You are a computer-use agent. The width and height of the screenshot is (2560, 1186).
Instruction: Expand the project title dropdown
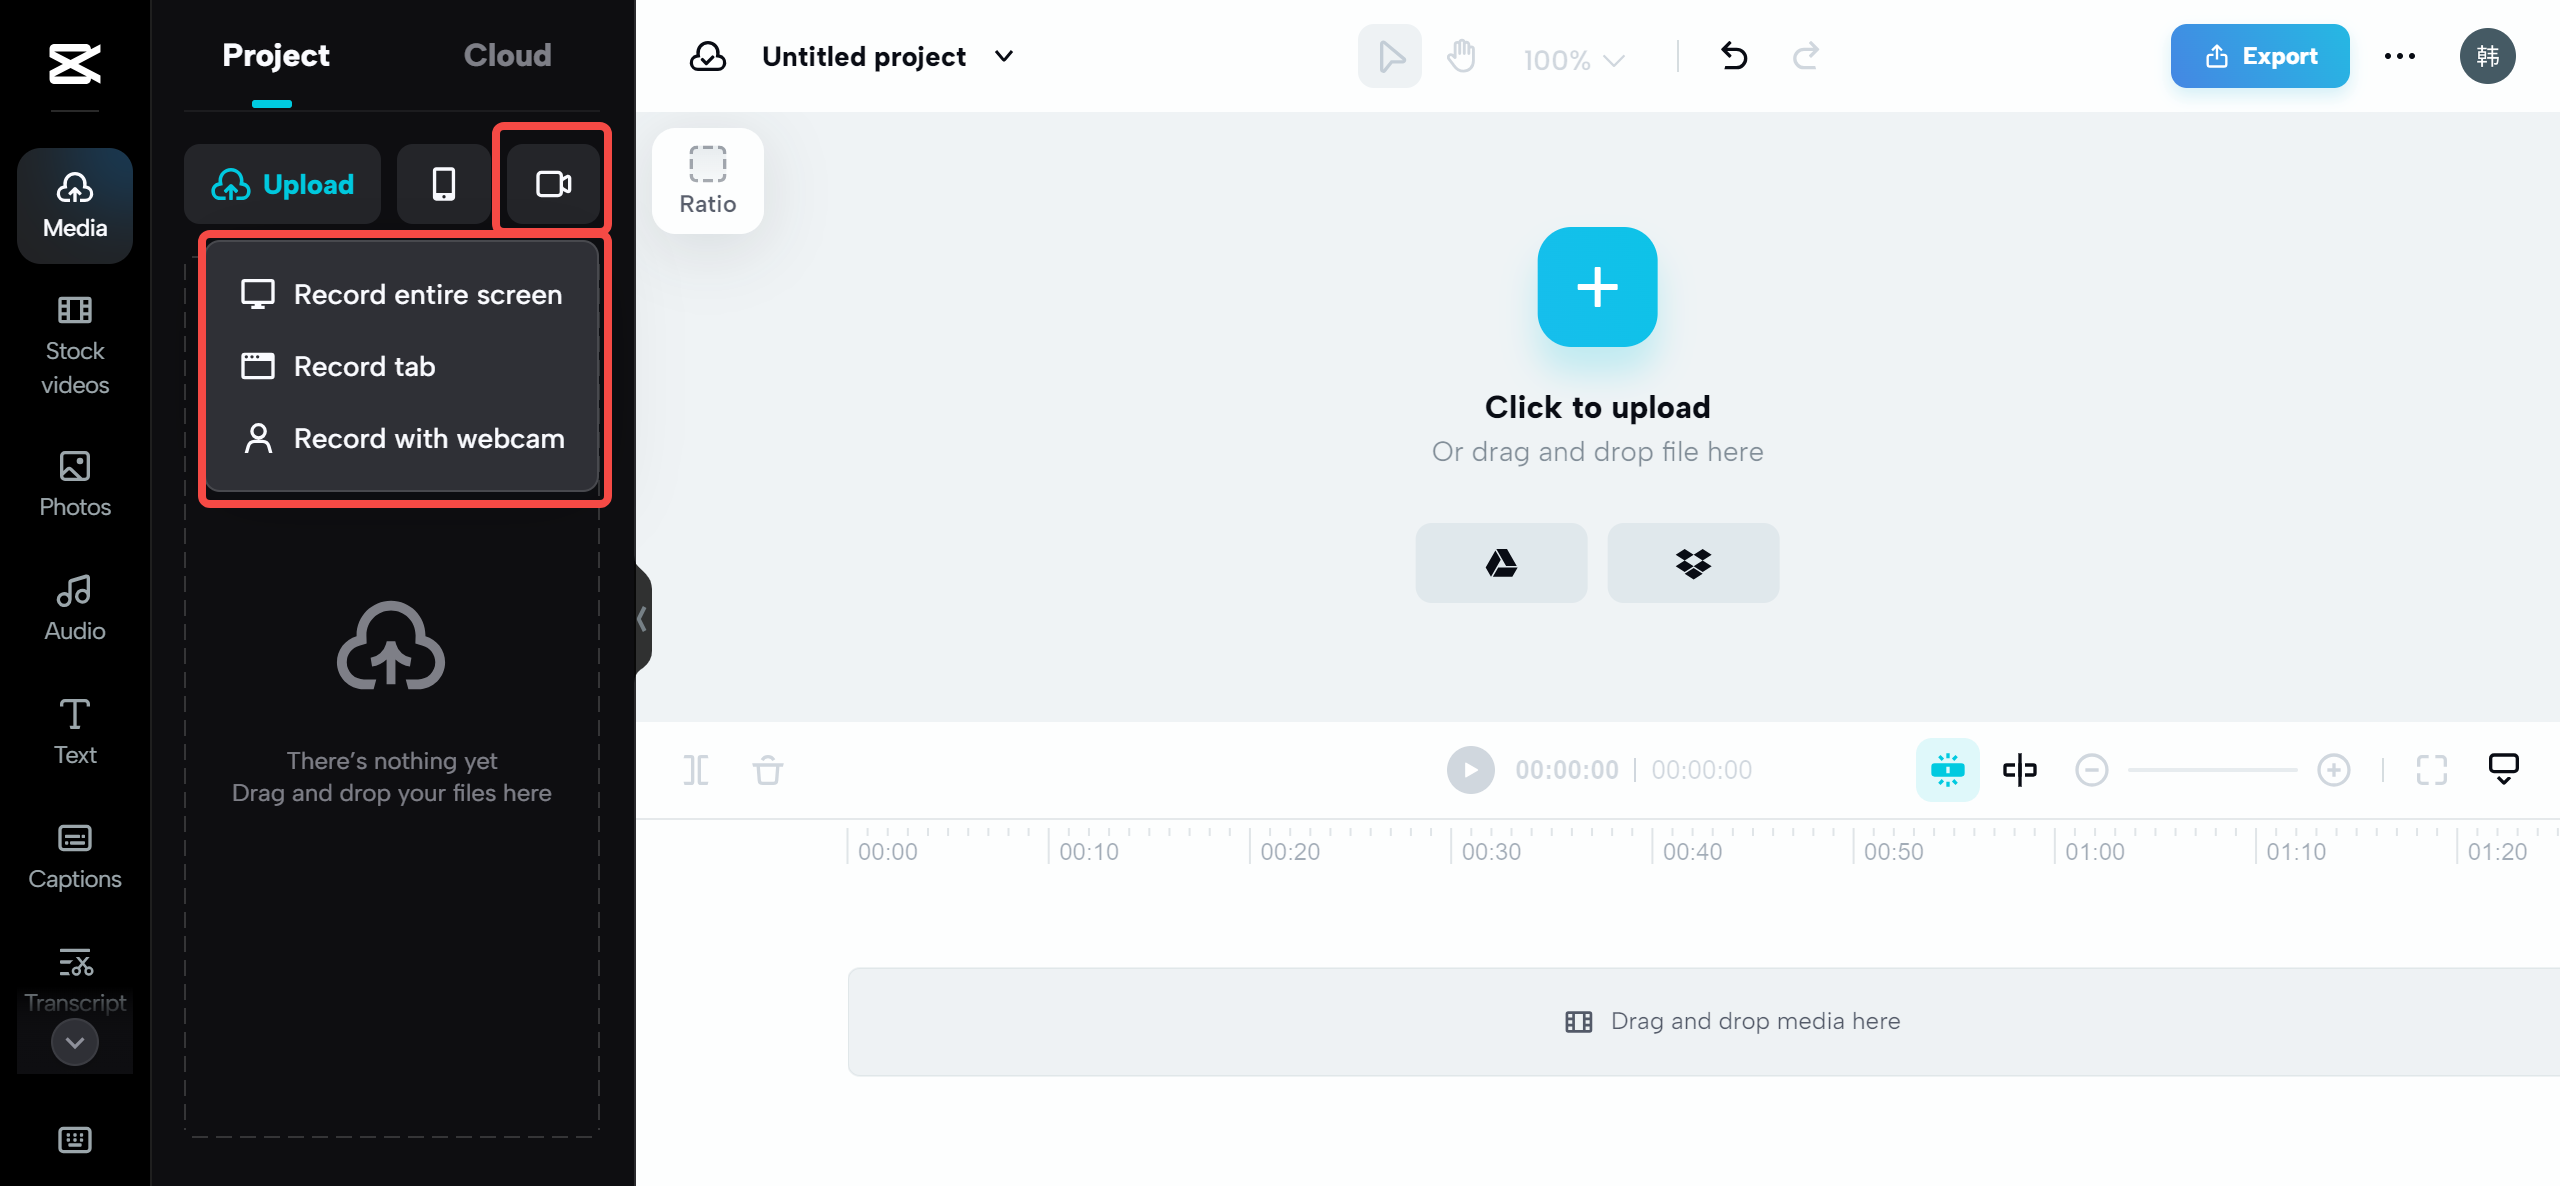point(1007,56)
